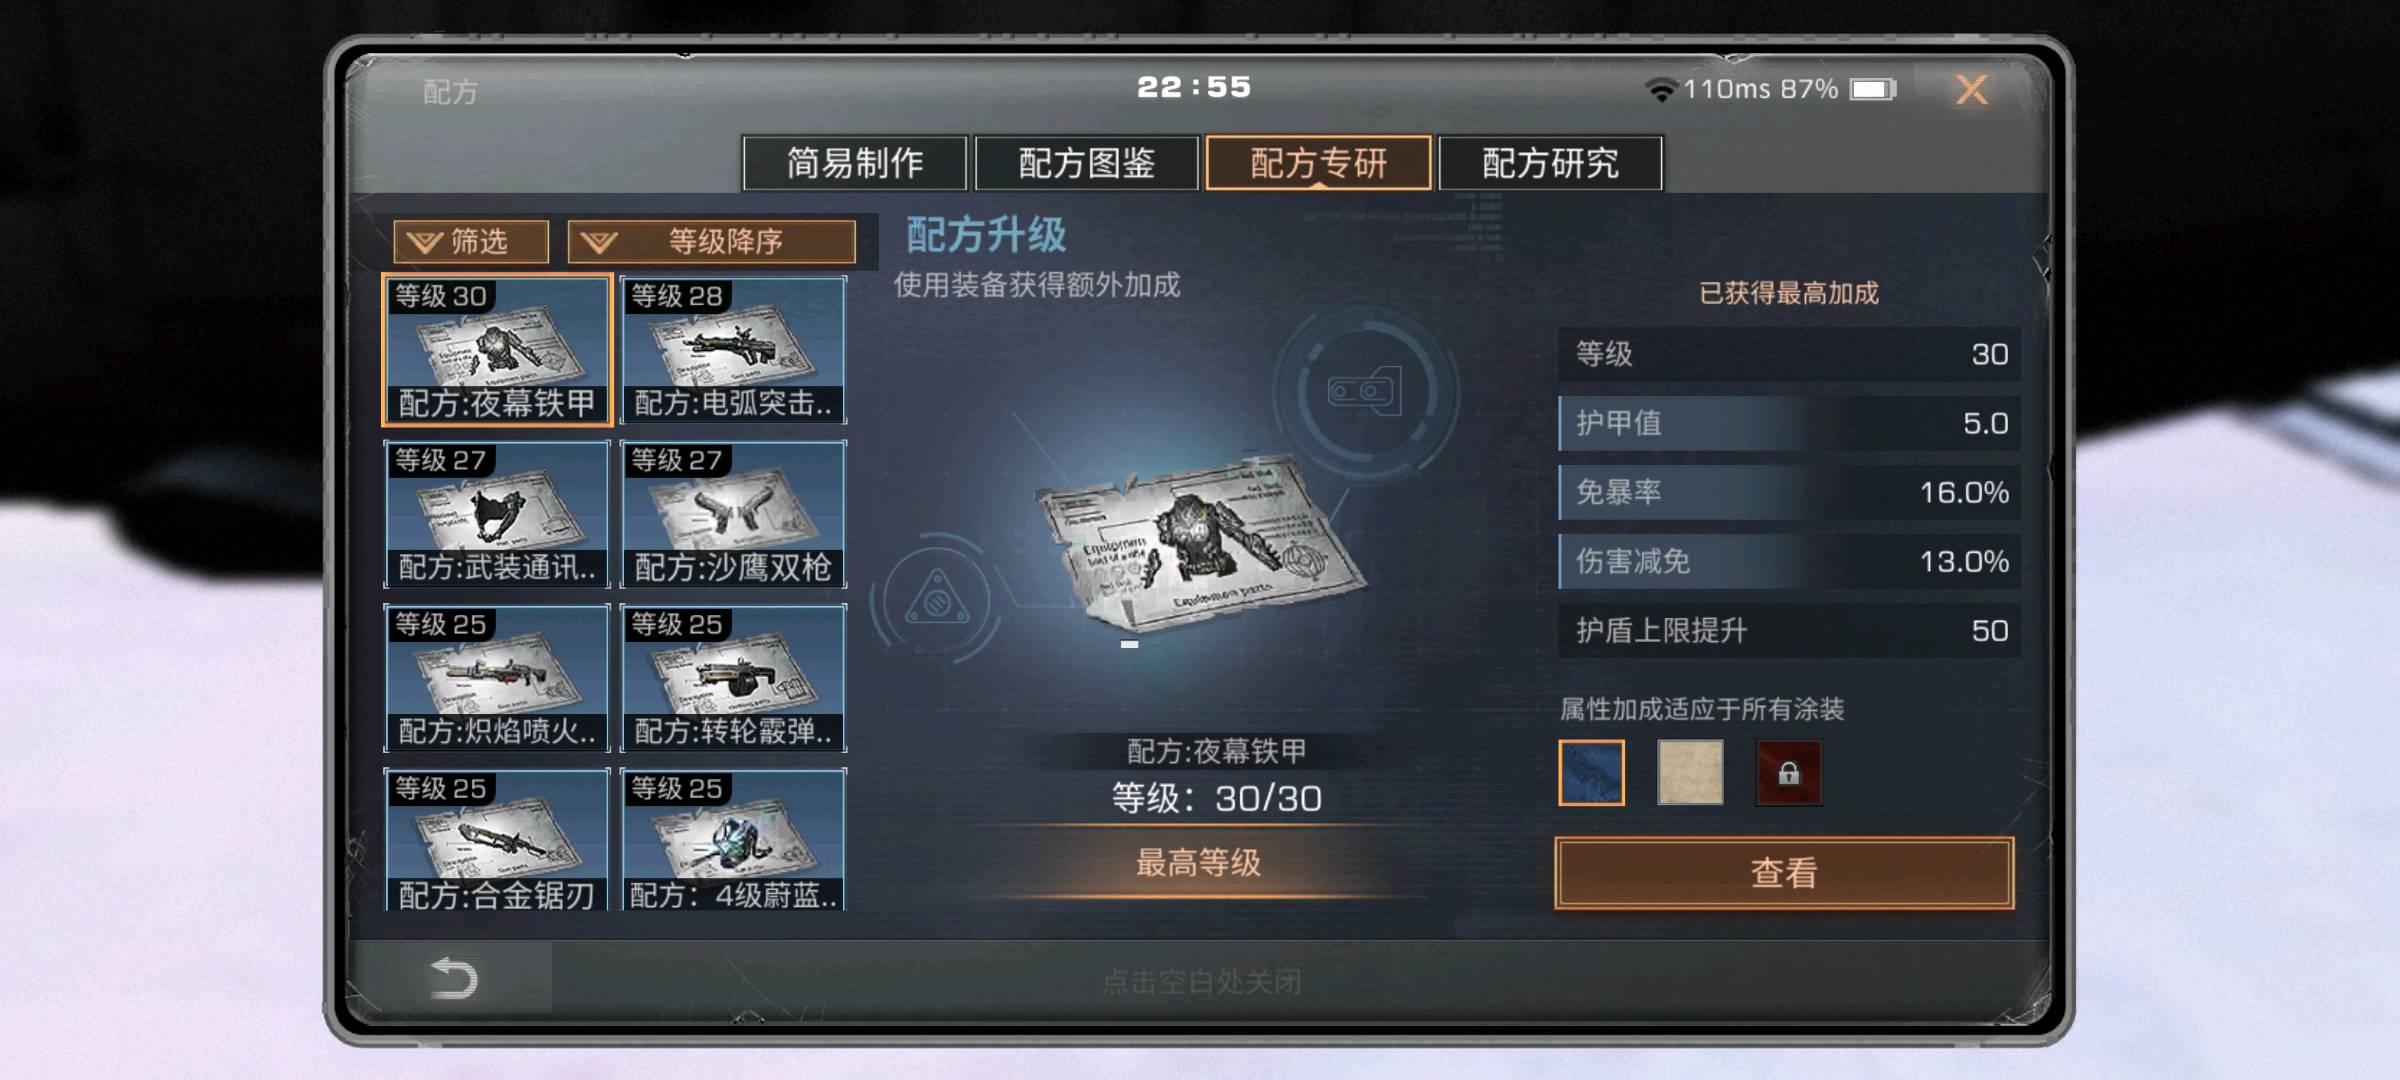Select the beige paint skin swatch
This screenshot has width=2400, height=1080.
tap(1690, 773)
